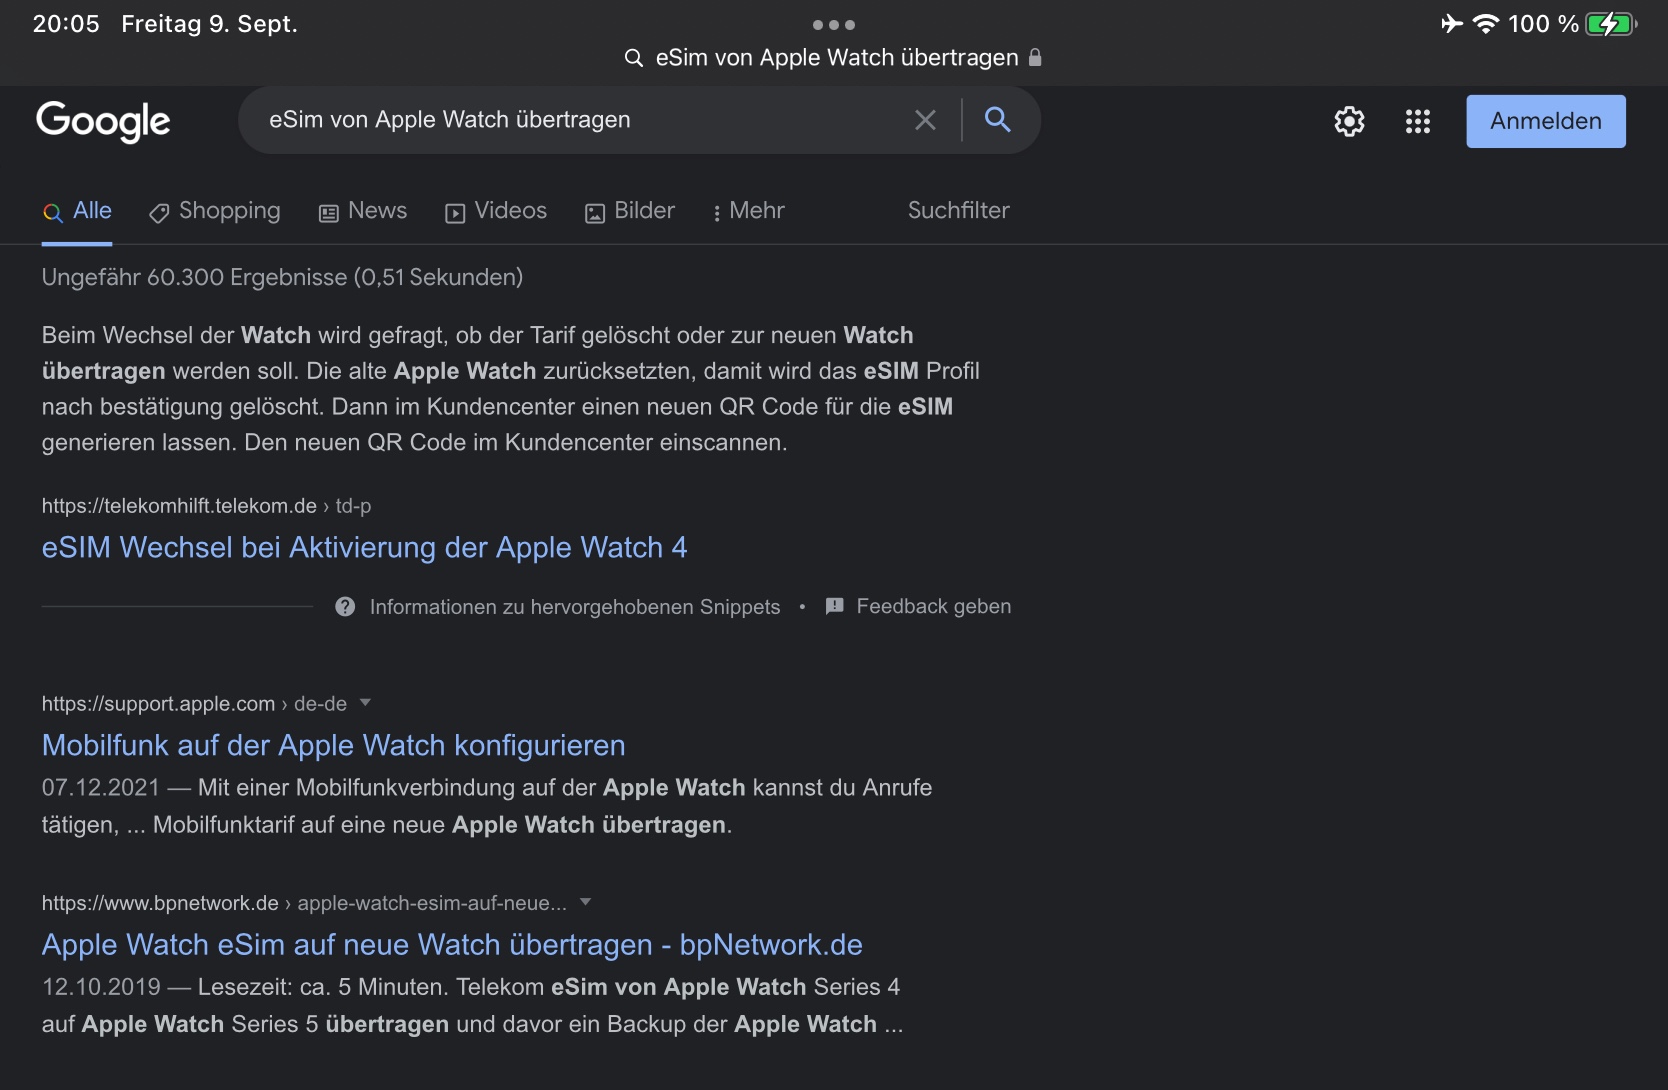Image resolution: width=1668 pixels, height=1090 pixels.
Task: Open Google settings gear icon
Action: click(1349, 121)
